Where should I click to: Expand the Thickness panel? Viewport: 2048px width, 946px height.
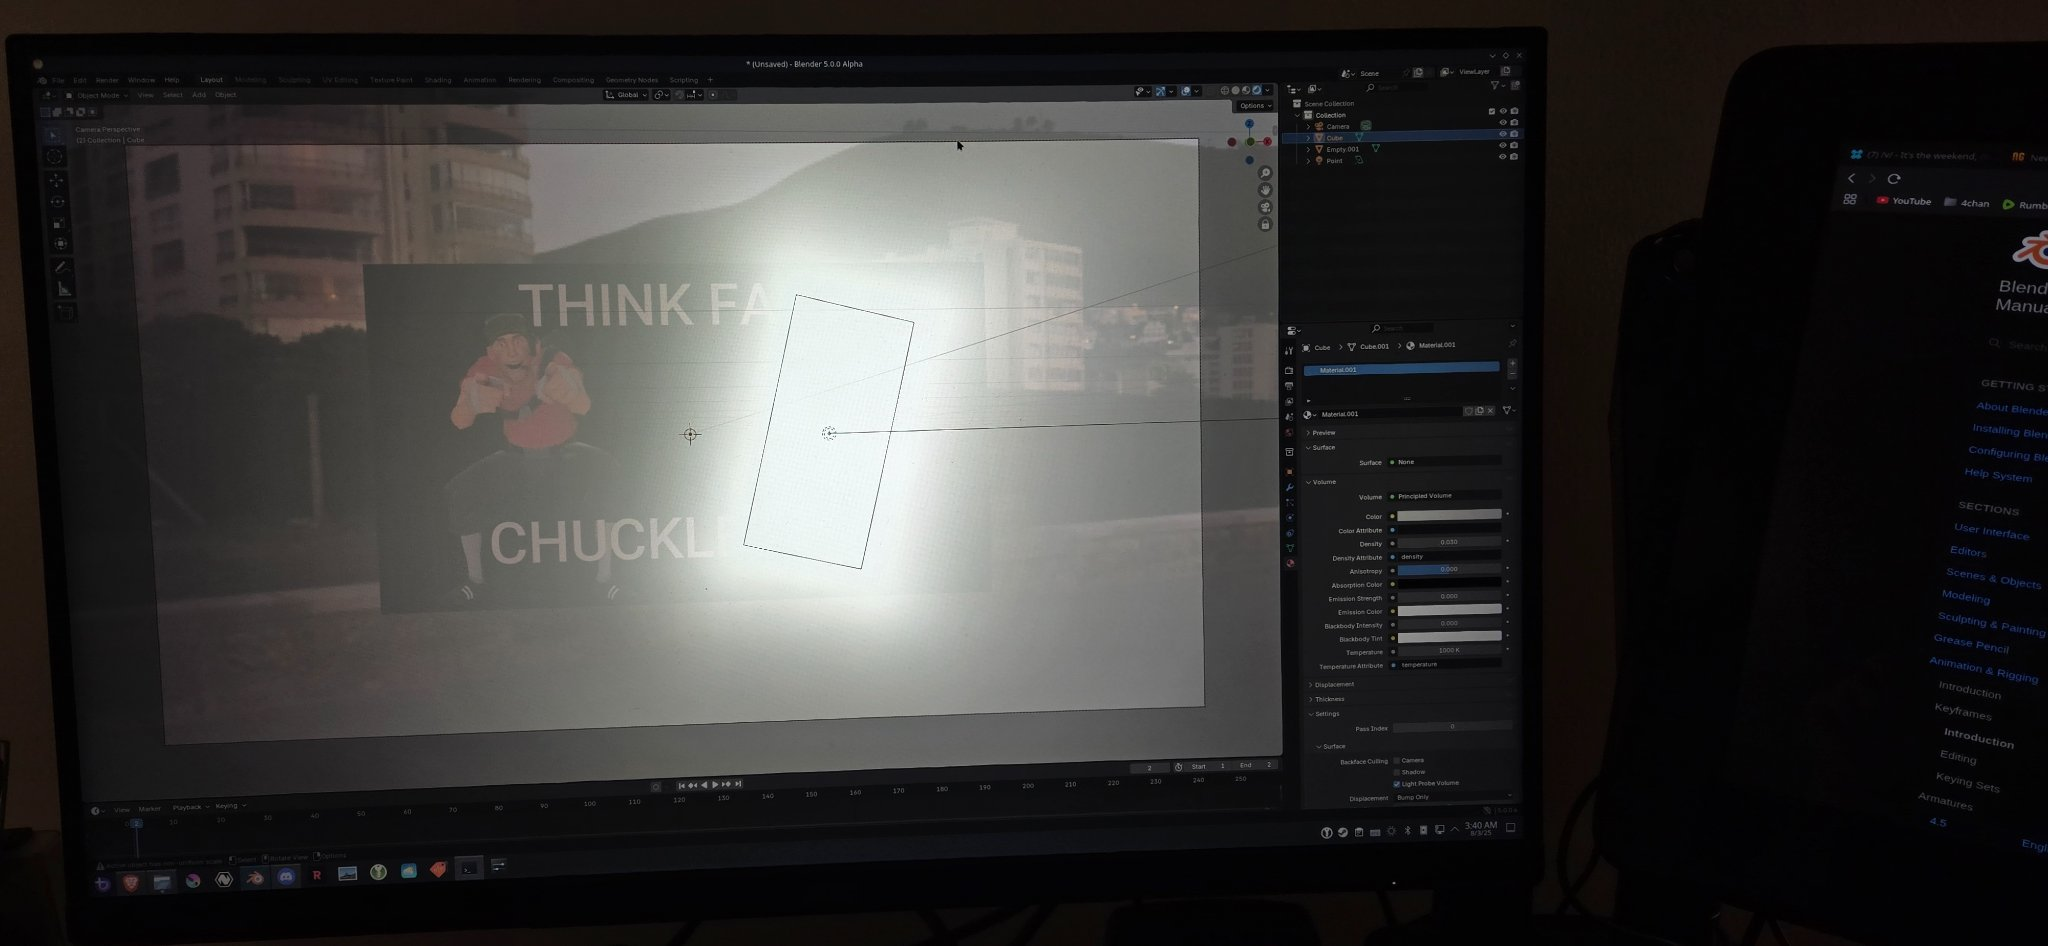pos(1310,700)
